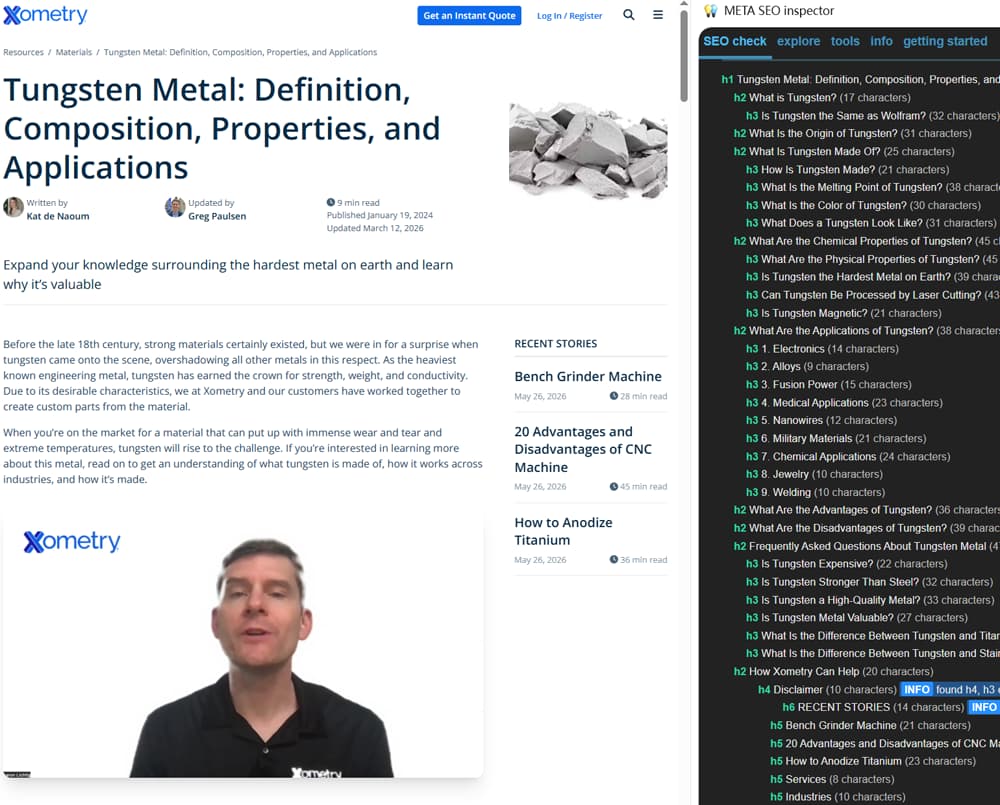Viewport: 1000px width, 805px height.
Task: Select h2 How Xometry Can Help row
Action: coord(833,672)
